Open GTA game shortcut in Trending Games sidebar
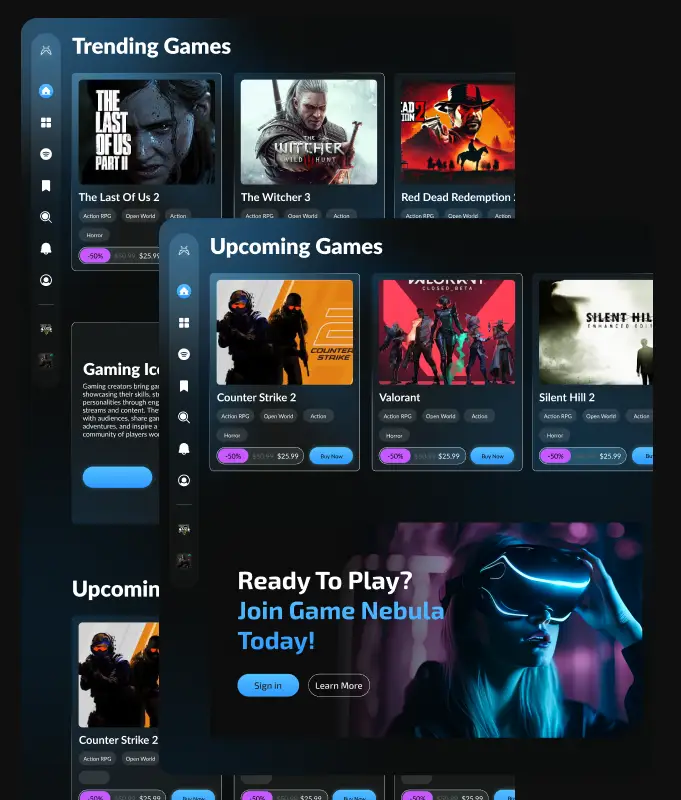Viewport: 681px width, 800px height. pos(46,328)
